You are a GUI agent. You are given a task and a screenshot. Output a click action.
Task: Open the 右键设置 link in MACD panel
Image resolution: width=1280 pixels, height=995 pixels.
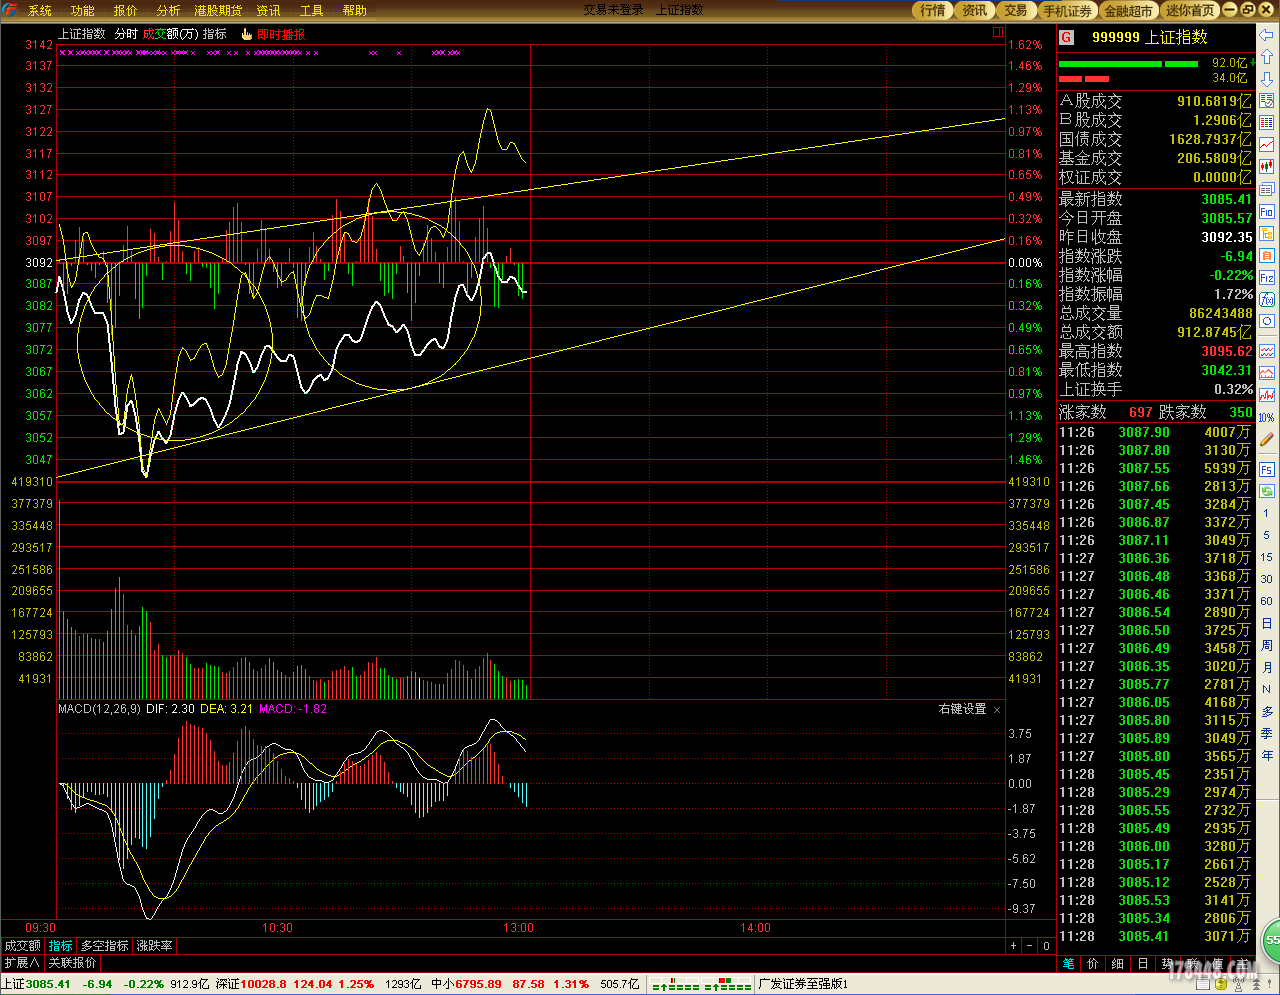point(962,709)
